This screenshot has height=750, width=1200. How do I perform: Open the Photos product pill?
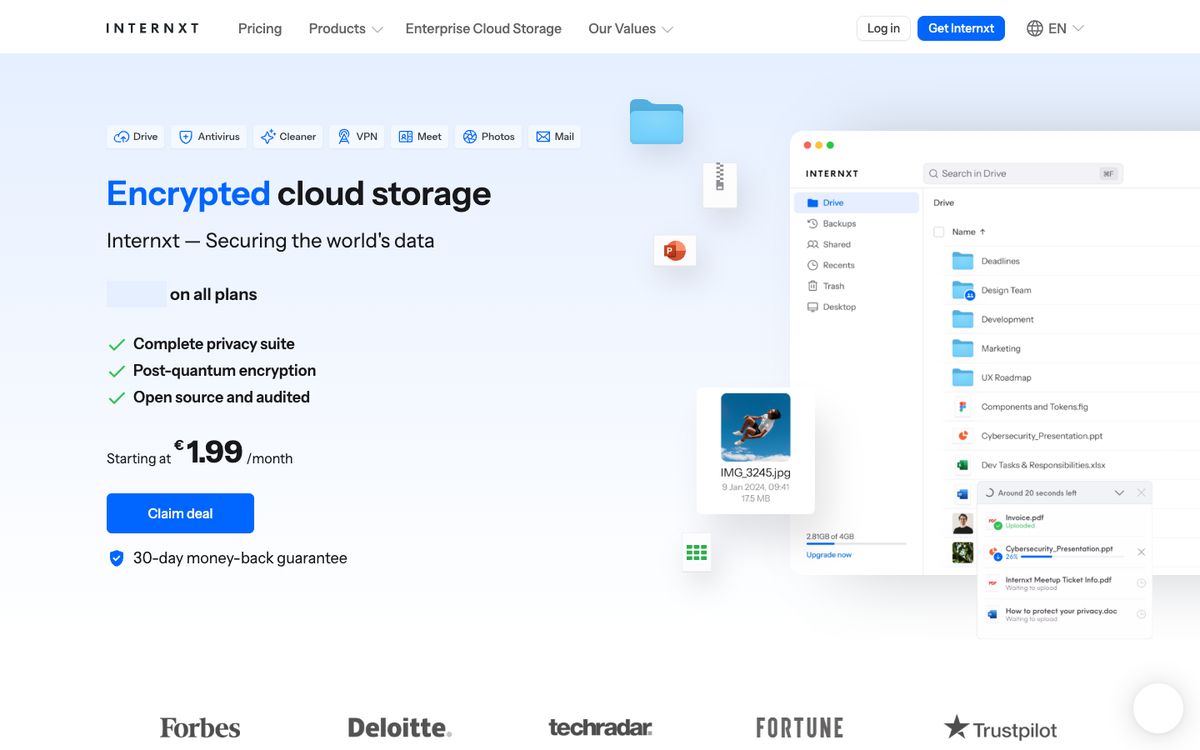click(489, 137)
